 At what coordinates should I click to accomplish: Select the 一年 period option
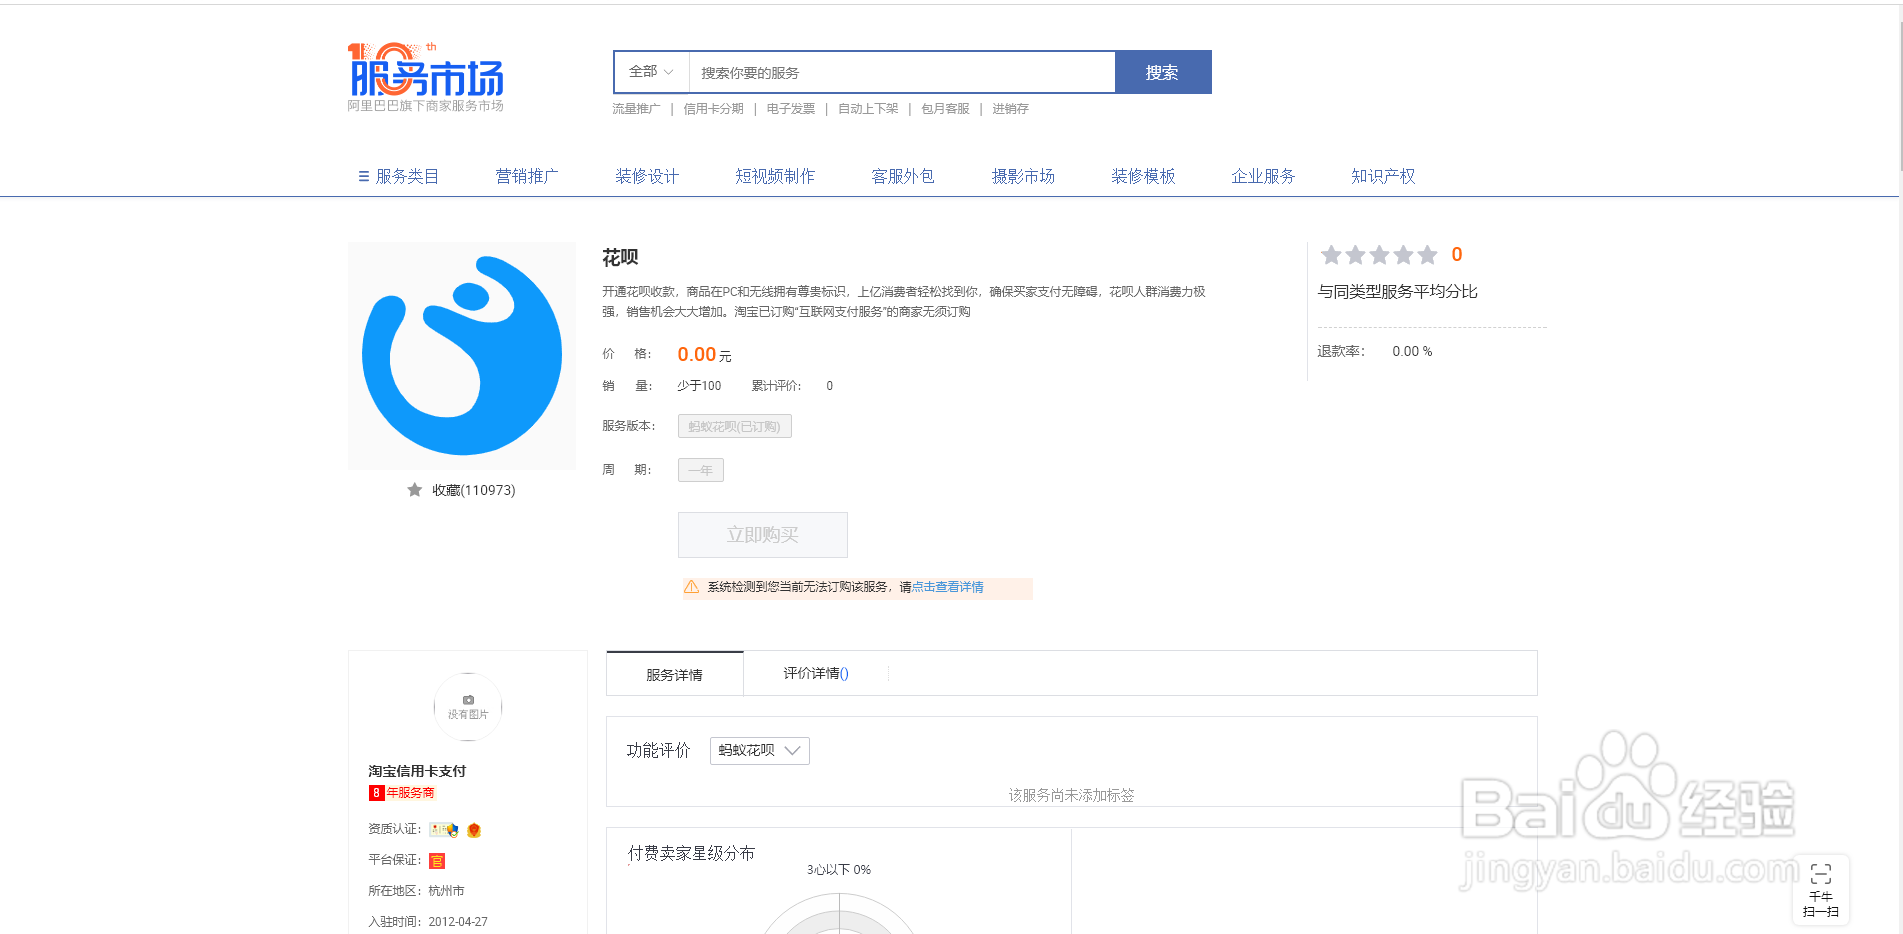click(x=701, y=470)
